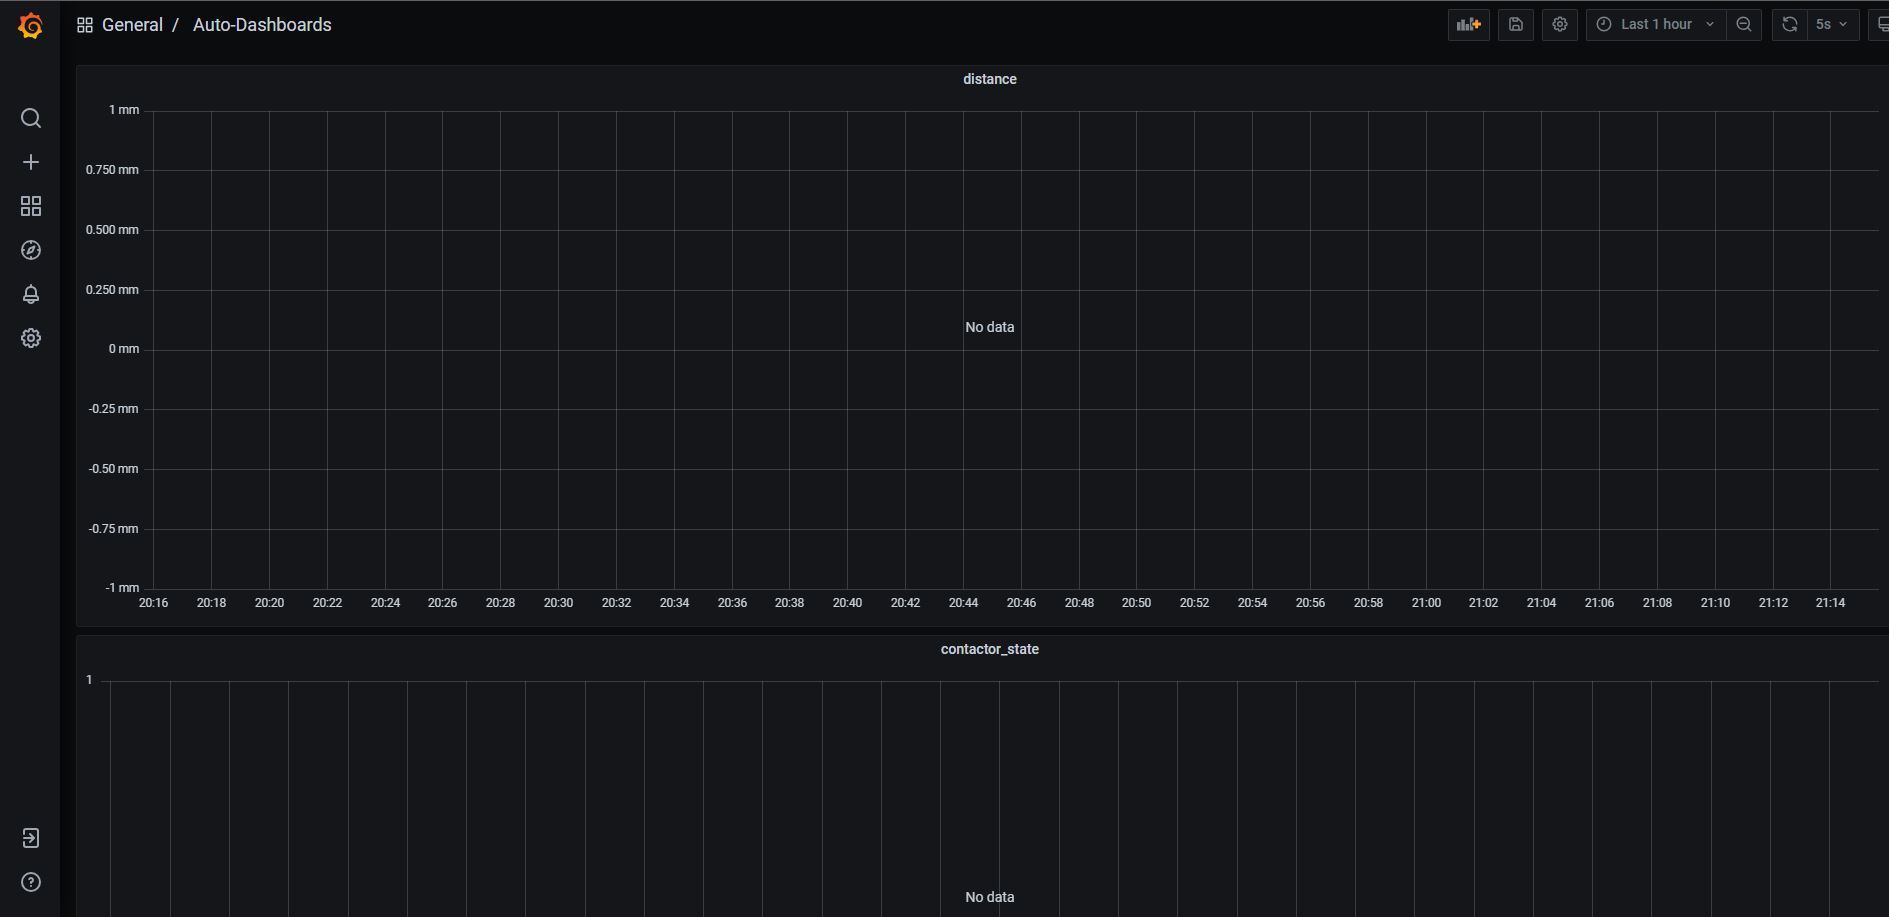This screenshot has height=917, width=1889.
Task: Click the Grafana logo home icon
Action: pyautogui.click(x=31, y=26)
